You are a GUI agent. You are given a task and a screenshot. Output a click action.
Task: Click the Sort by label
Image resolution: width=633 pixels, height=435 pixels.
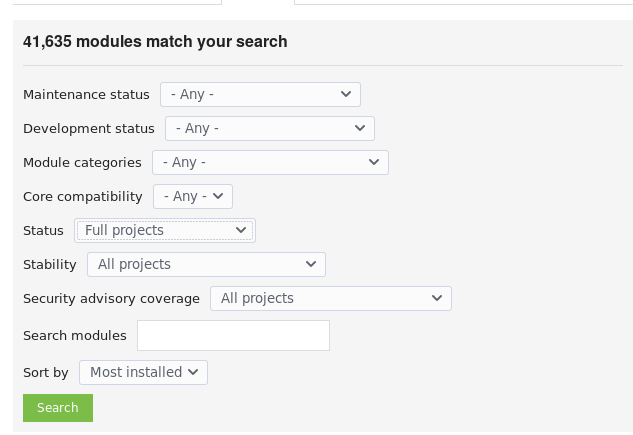(46, 372)
